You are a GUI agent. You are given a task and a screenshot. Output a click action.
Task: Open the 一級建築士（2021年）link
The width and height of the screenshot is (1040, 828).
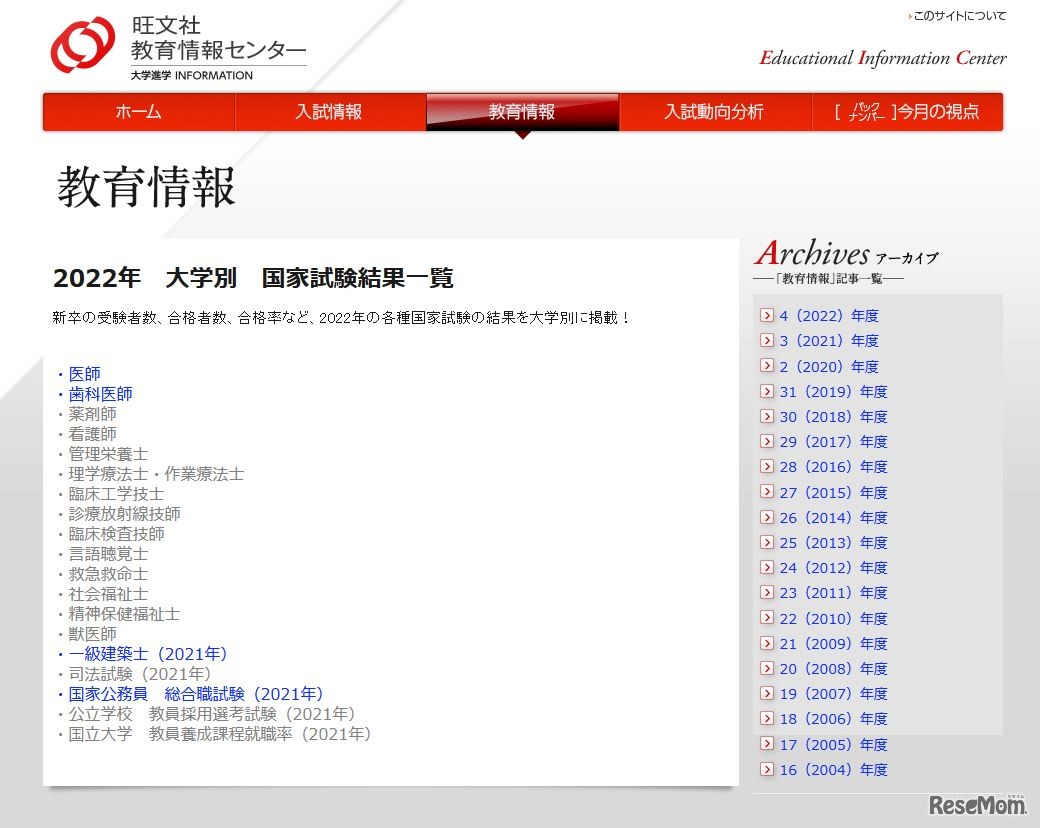click(x=145, y=653)
